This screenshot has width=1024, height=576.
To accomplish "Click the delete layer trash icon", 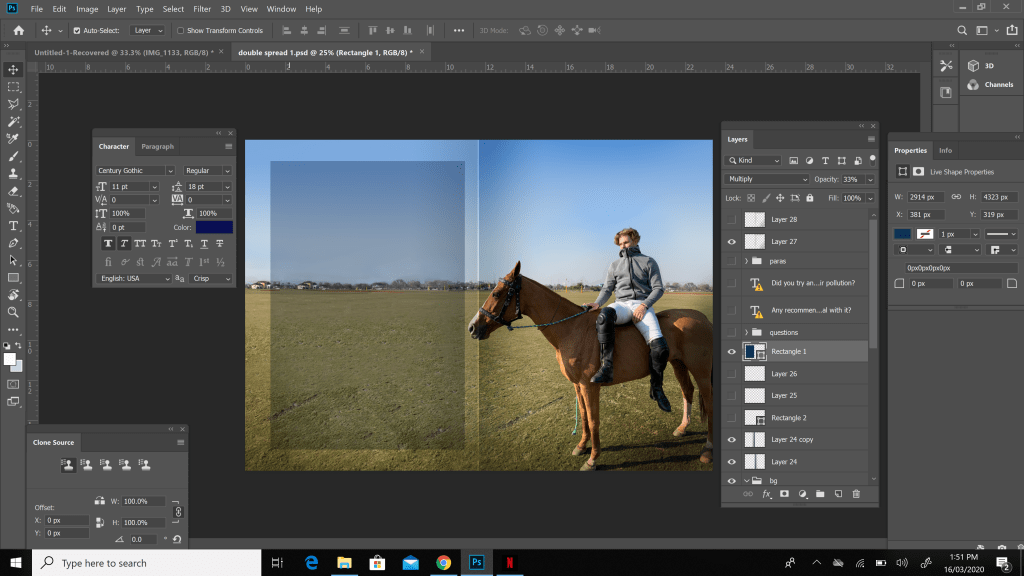I will 856,494.
